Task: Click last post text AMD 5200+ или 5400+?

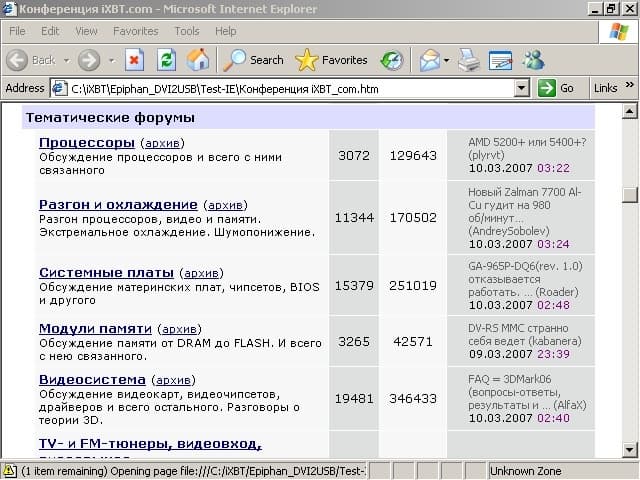Action: pos(527,142)
